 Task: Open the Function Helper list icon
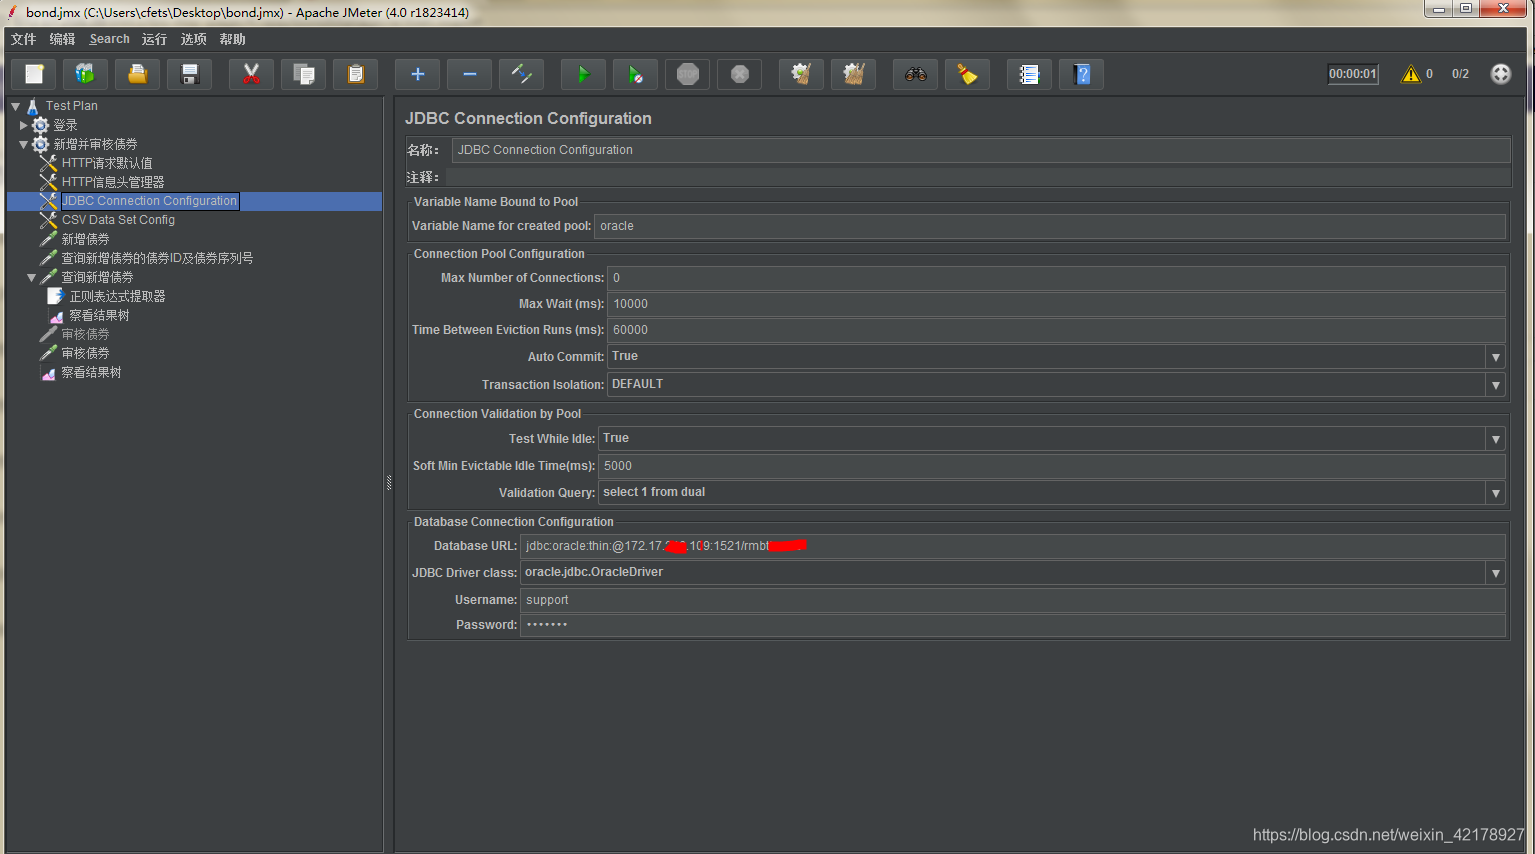click(1030, 74)
